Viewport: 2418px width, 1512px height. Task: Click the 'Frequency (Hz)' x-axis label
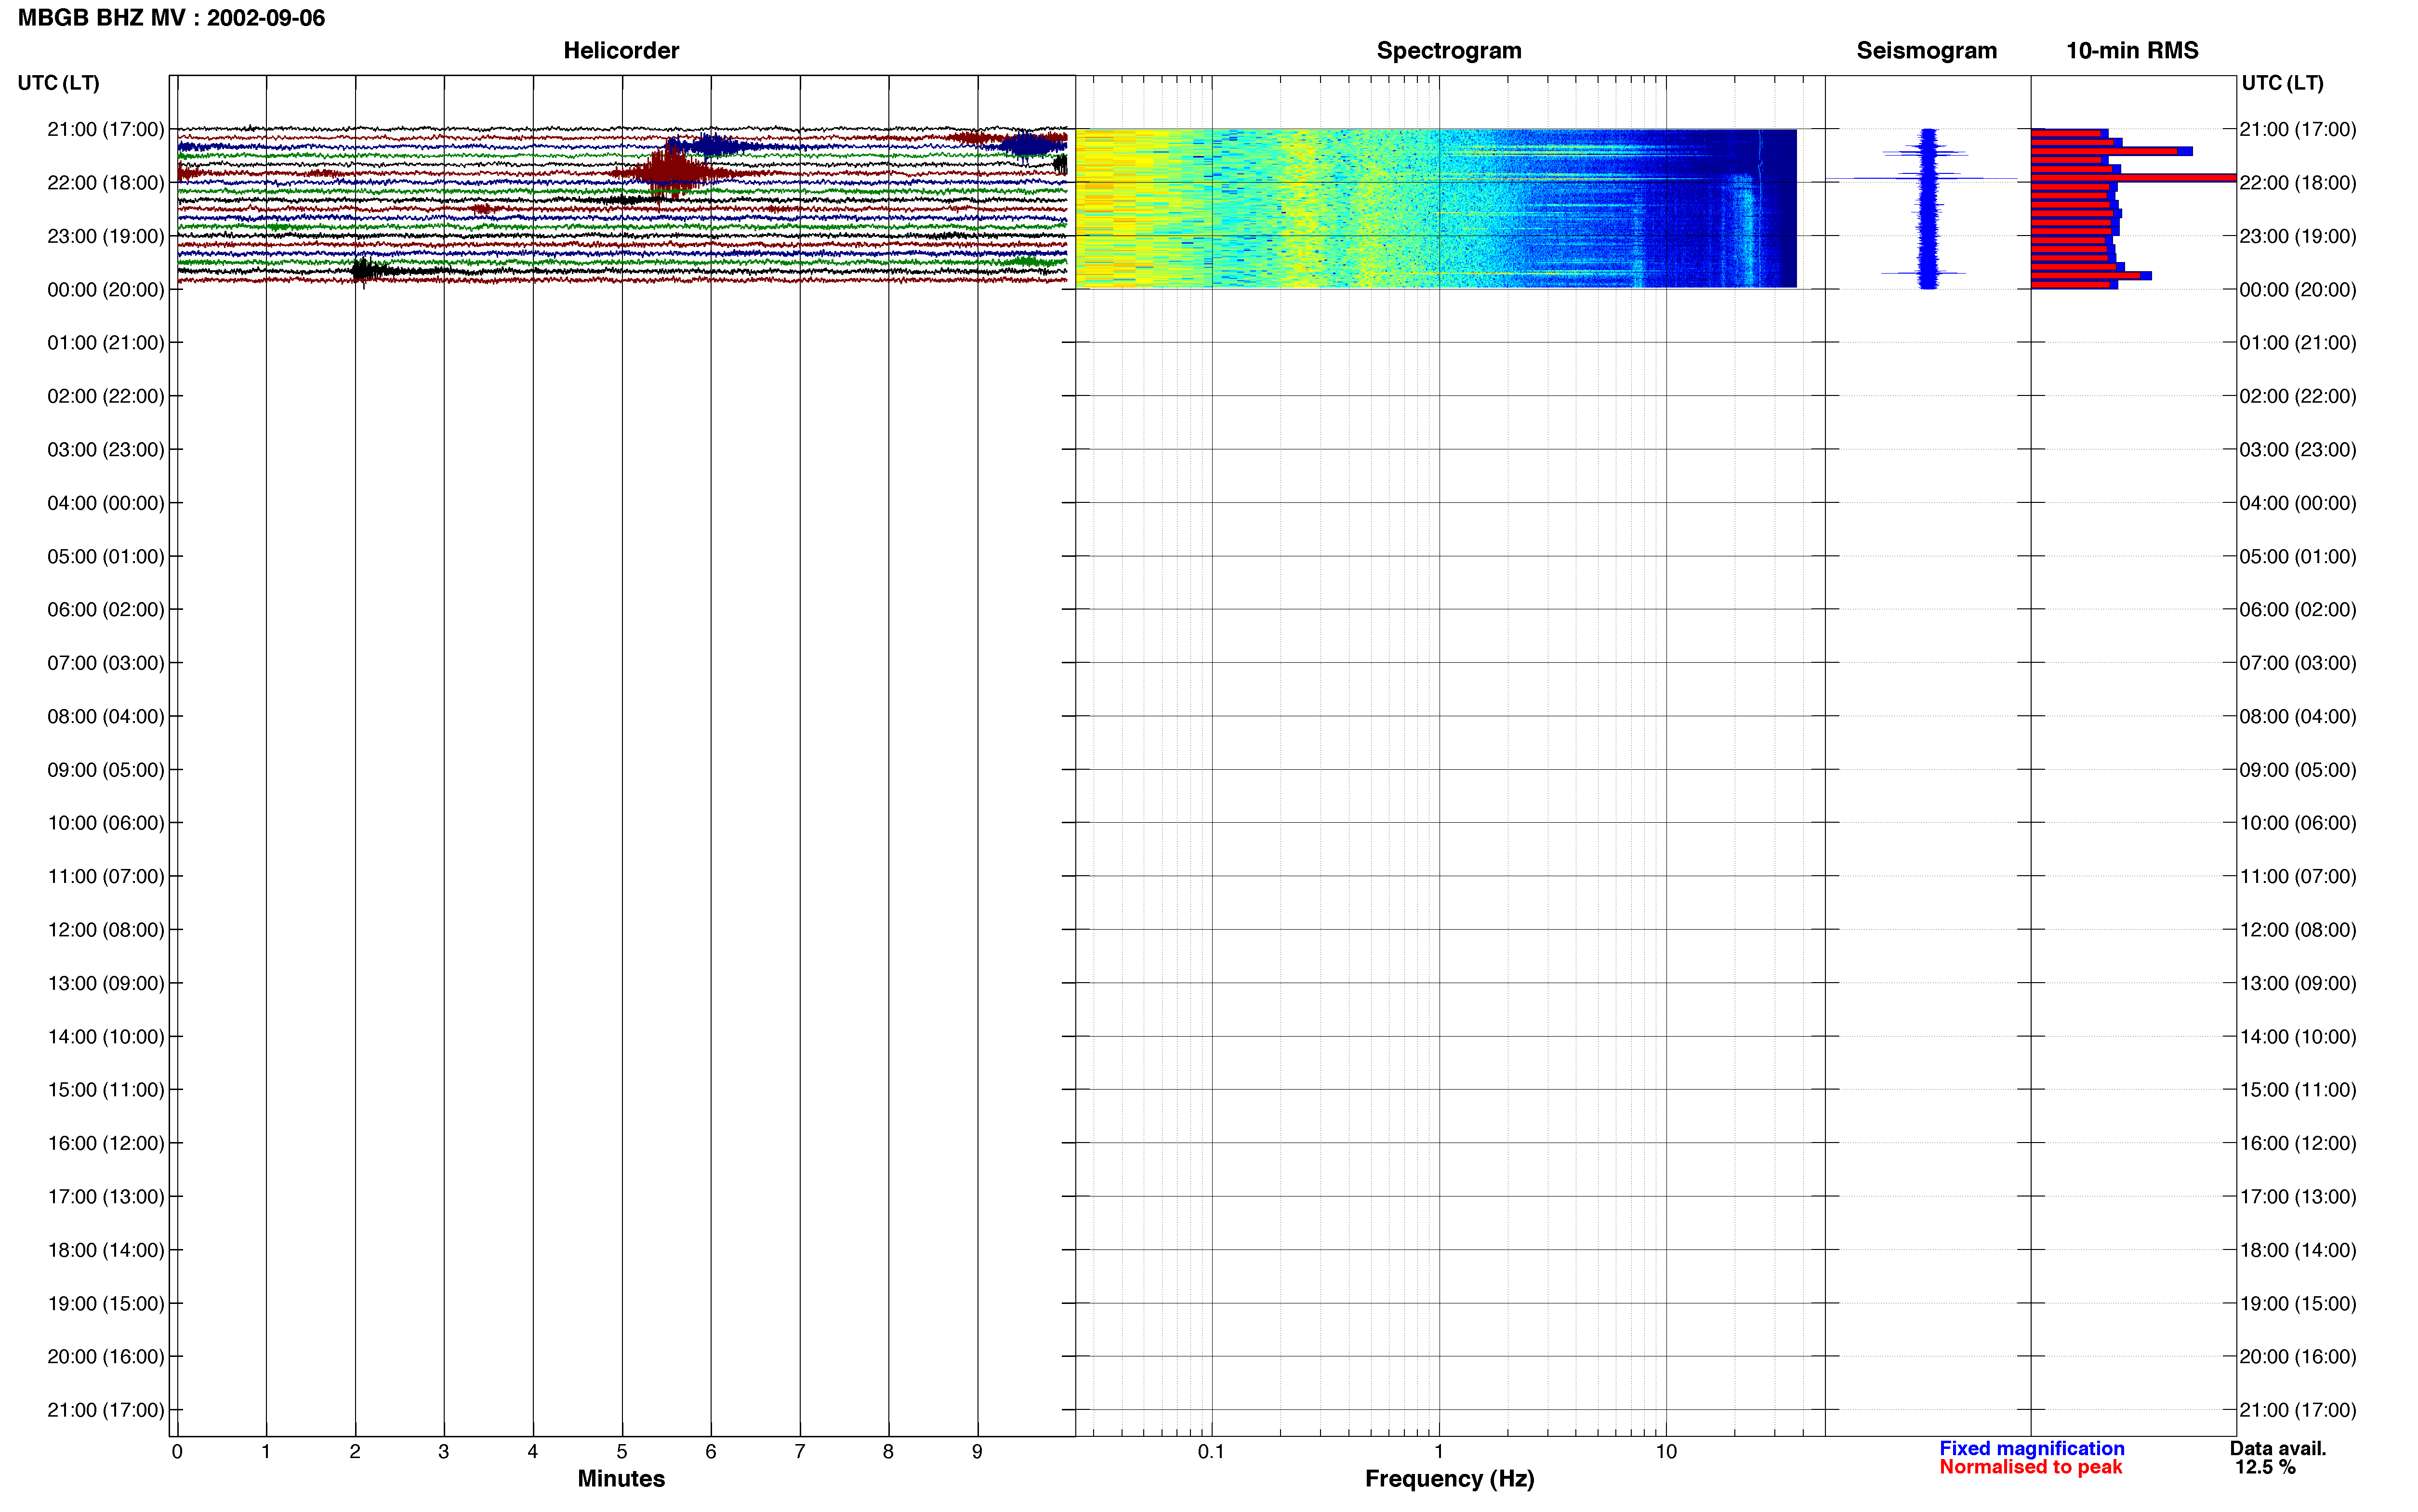click(1449, 1479)
